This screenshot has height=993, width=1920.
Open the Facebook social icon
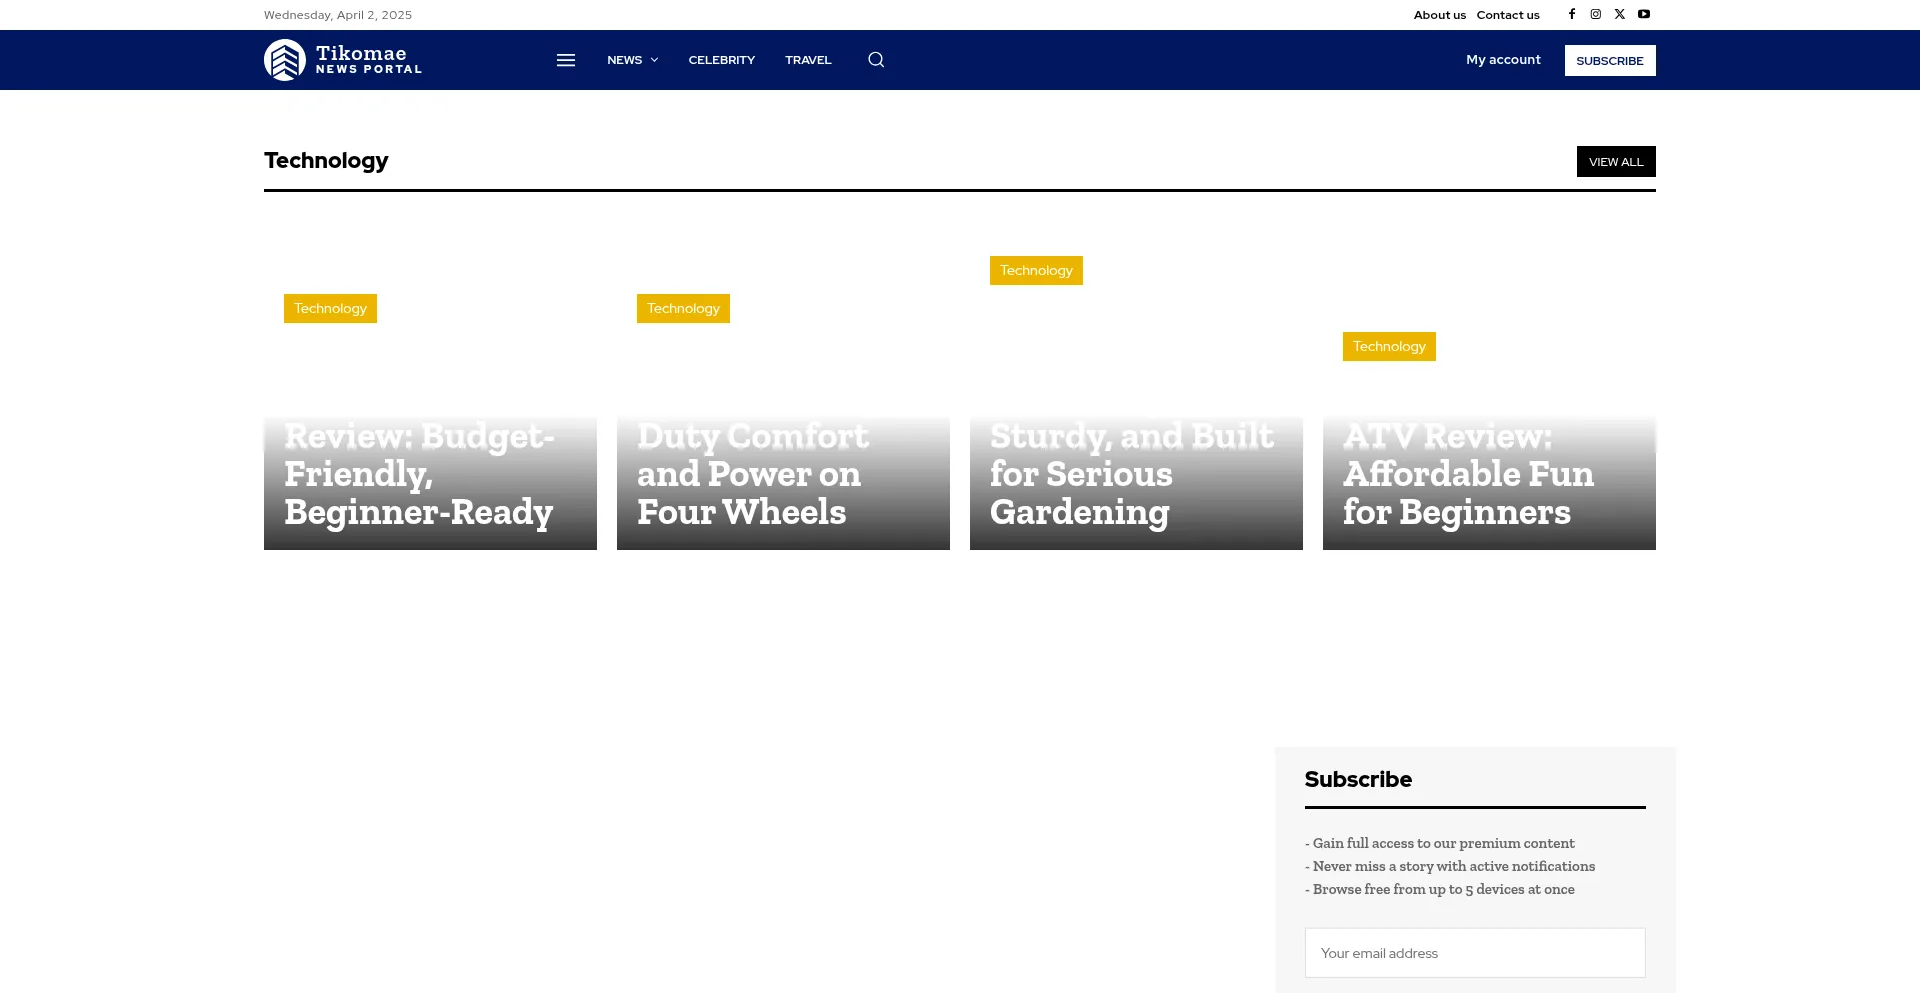click(x=1572, y=14)
